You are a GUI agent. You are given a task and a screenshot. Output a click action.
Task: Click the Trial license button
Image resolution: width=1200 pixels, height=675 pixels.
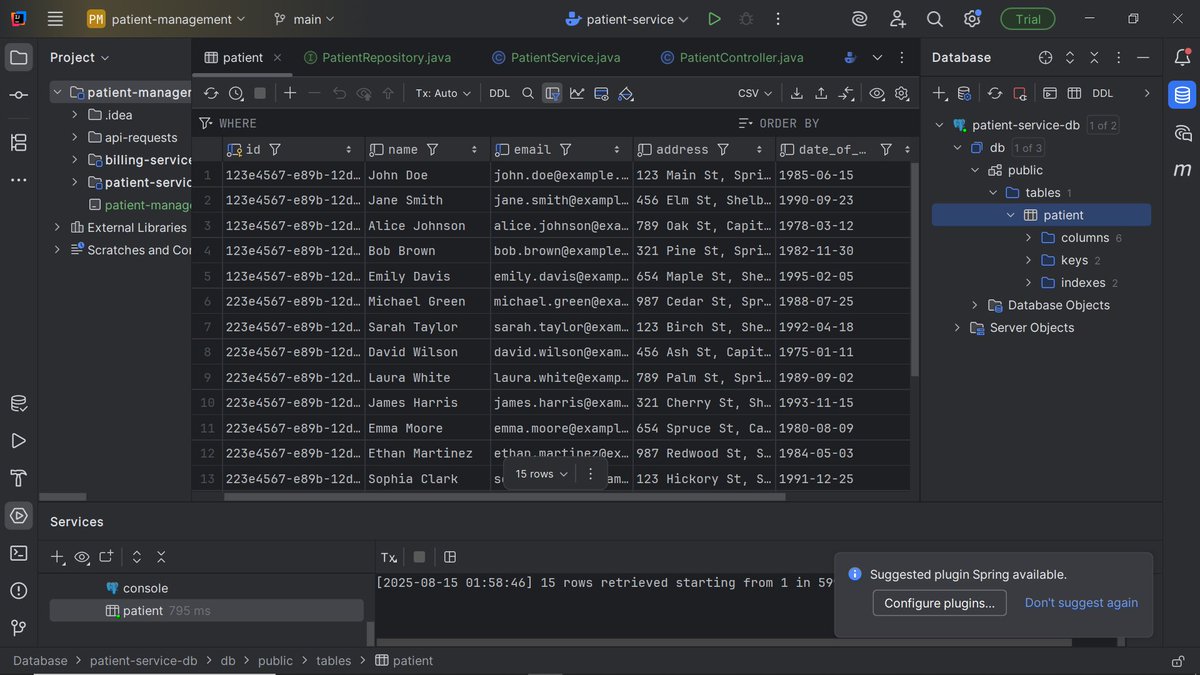1028,19
